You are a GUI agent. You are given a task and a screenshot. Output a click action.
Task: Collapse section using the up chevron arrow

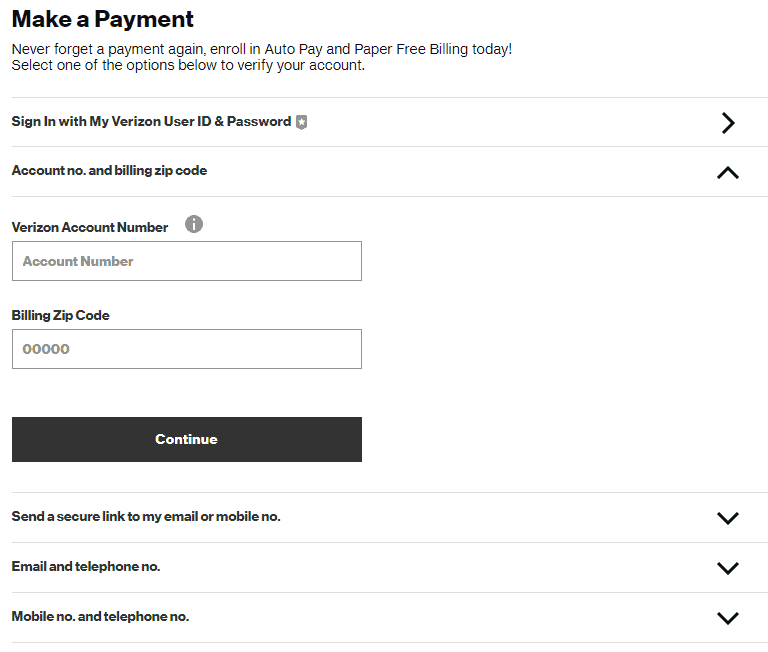[728, 172]
